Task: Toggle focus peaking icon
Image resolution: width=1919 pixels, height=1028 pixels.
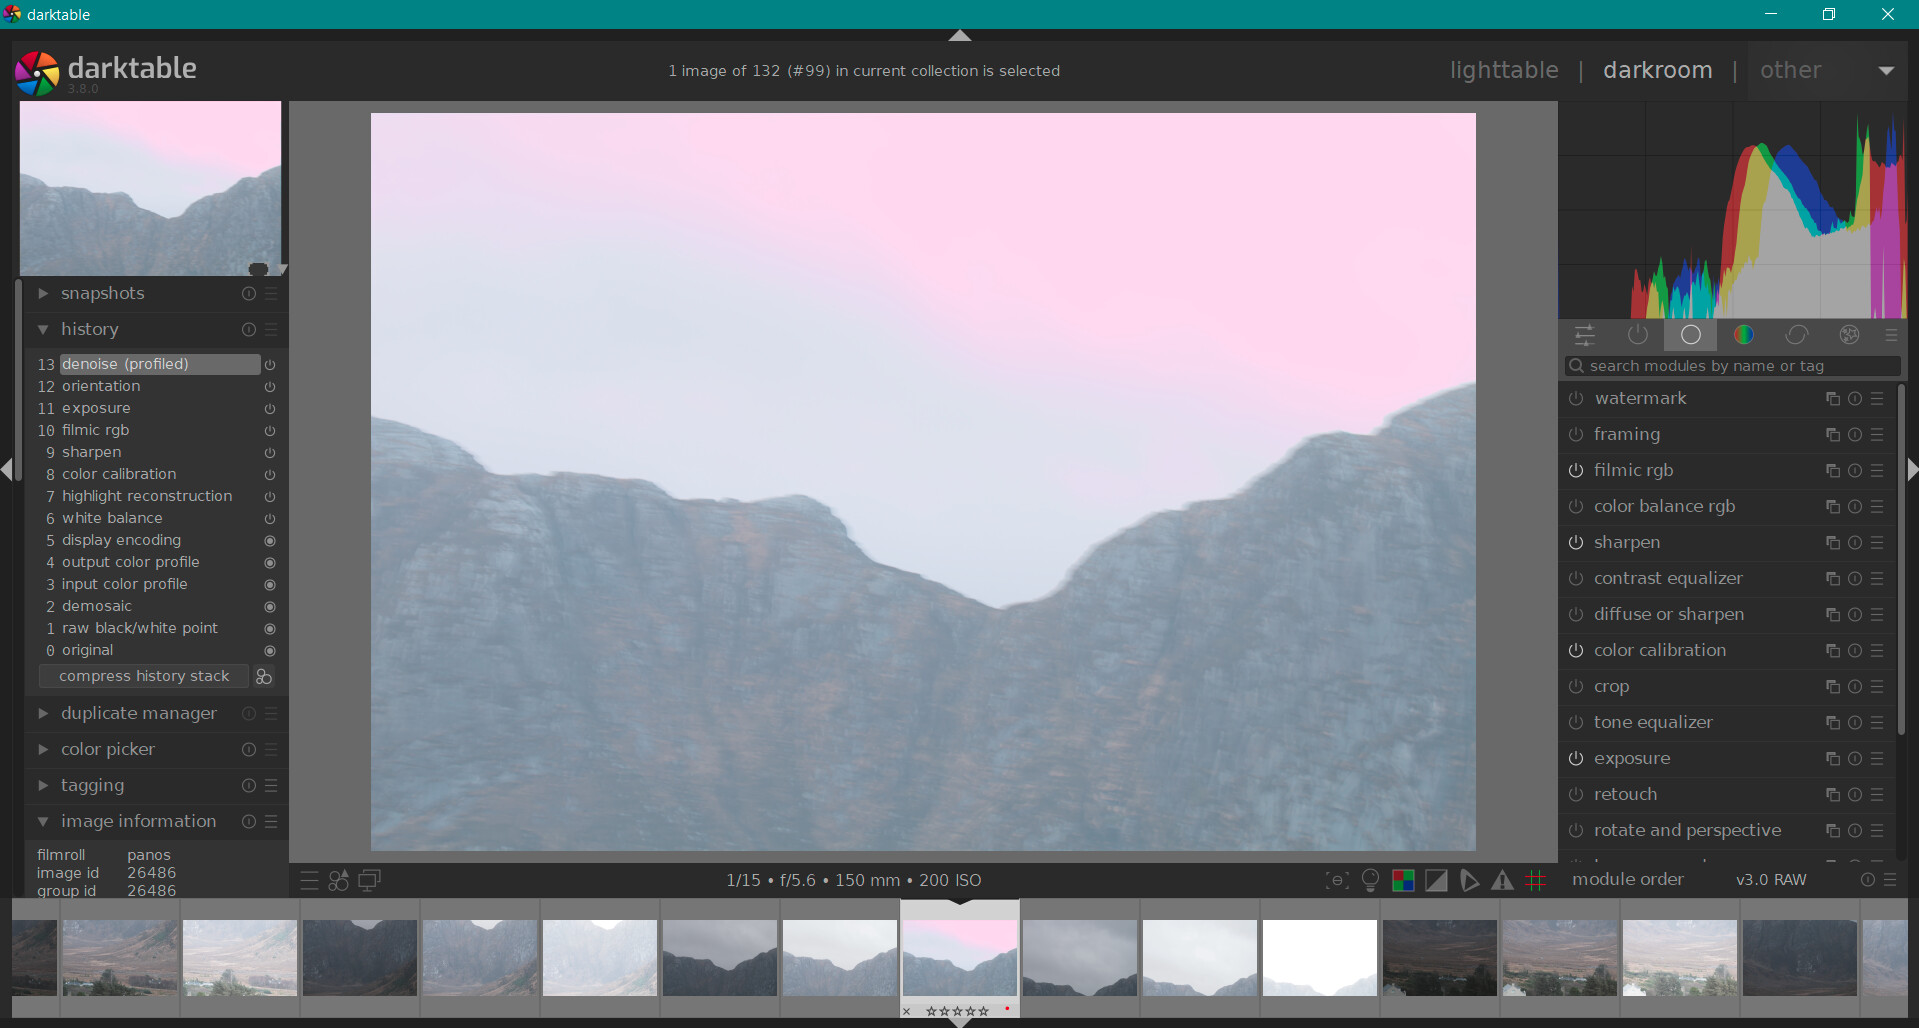Action: tap(1337, 880)
